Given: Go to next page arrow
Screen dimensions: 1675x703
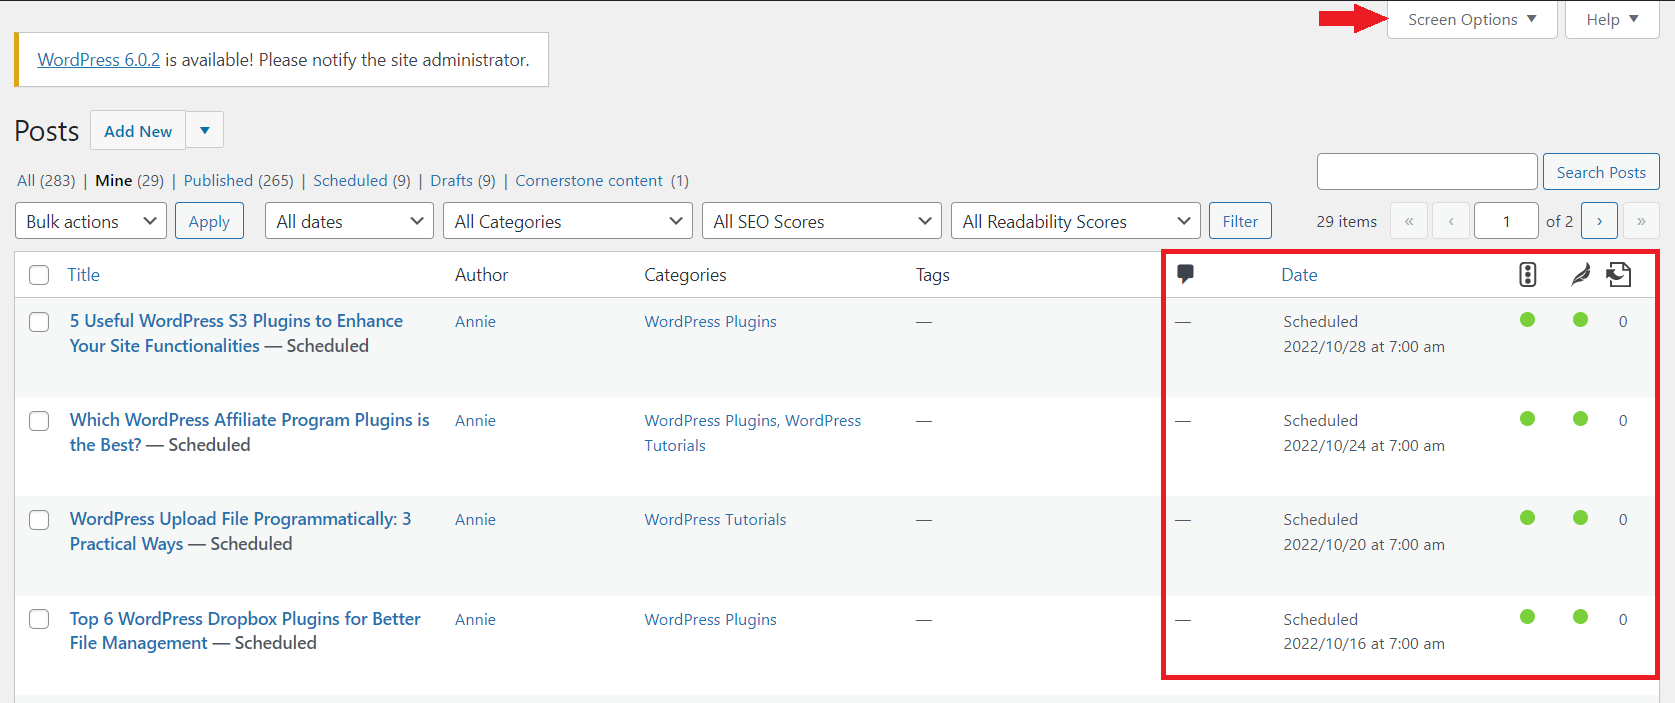Looking at the screenshot, I should coord(1599,221).
